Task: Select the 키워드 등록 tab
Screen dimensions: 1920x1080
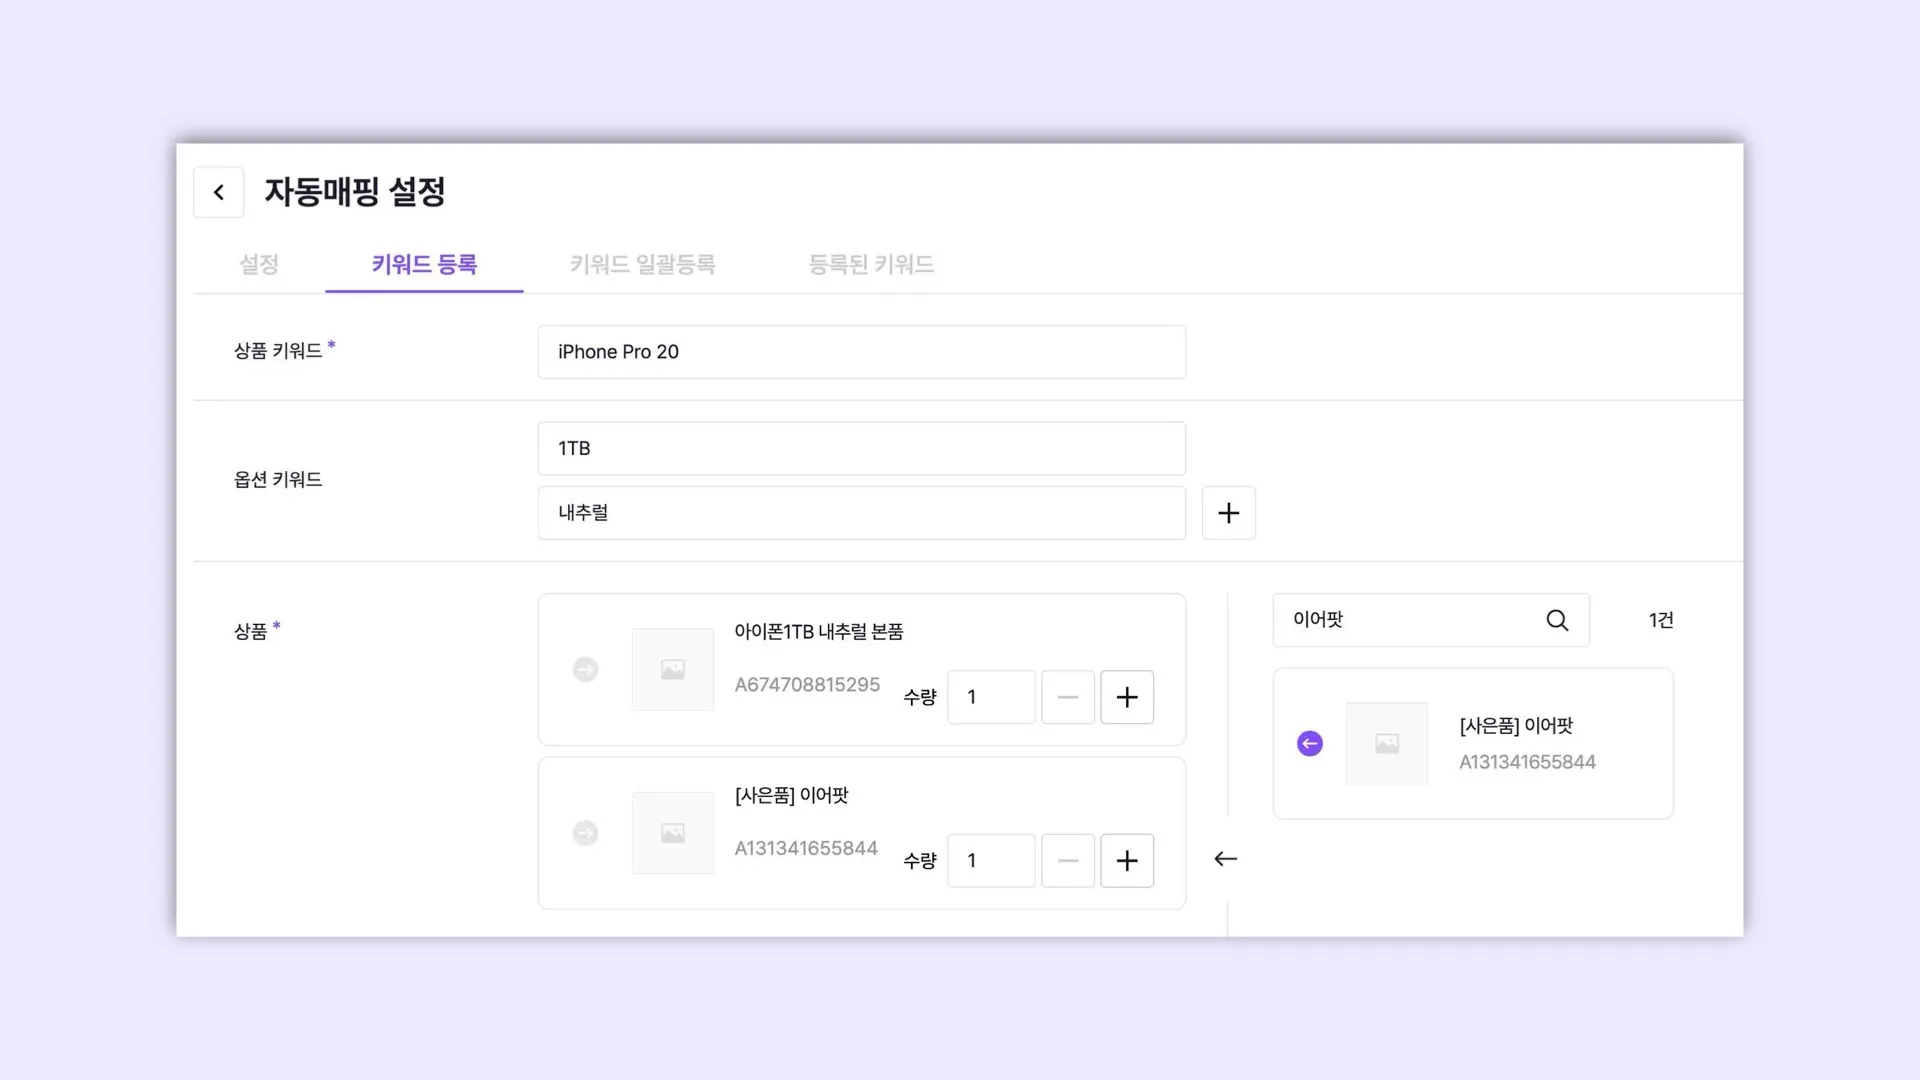Action: click(x=424, y=265)
